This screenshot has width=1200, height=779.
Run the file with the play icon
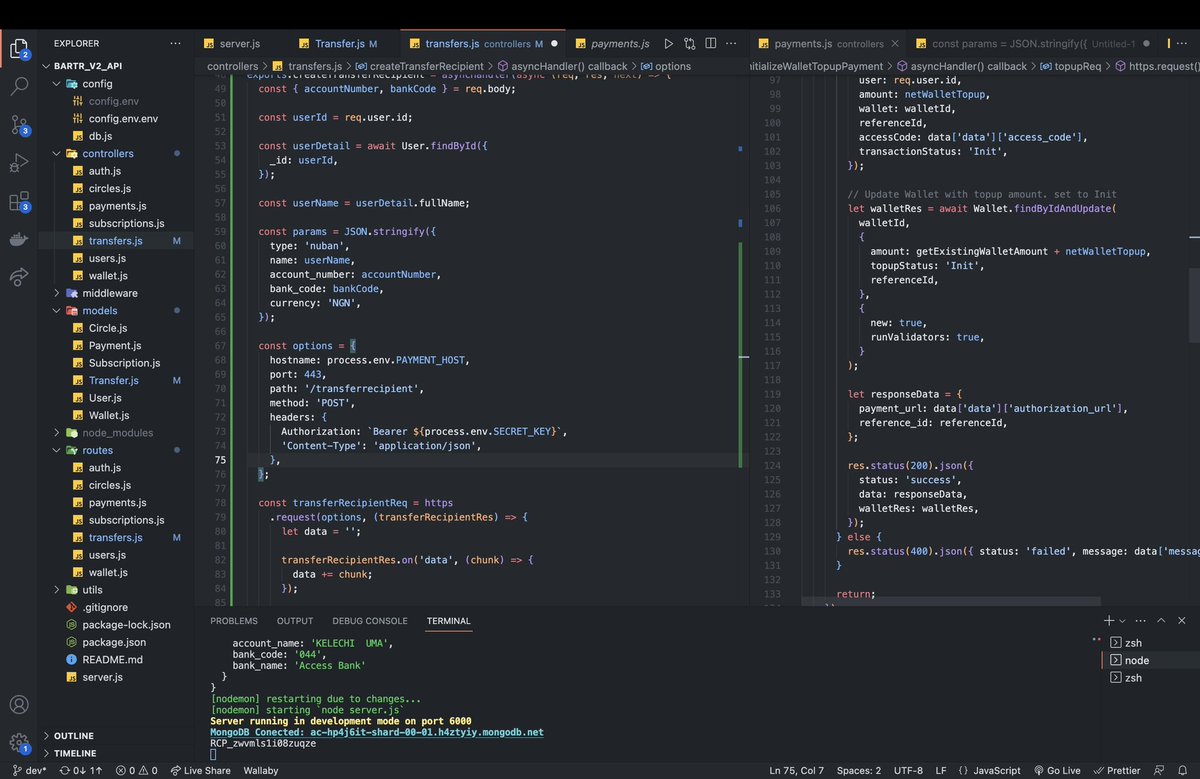click(x=668, y=44)
